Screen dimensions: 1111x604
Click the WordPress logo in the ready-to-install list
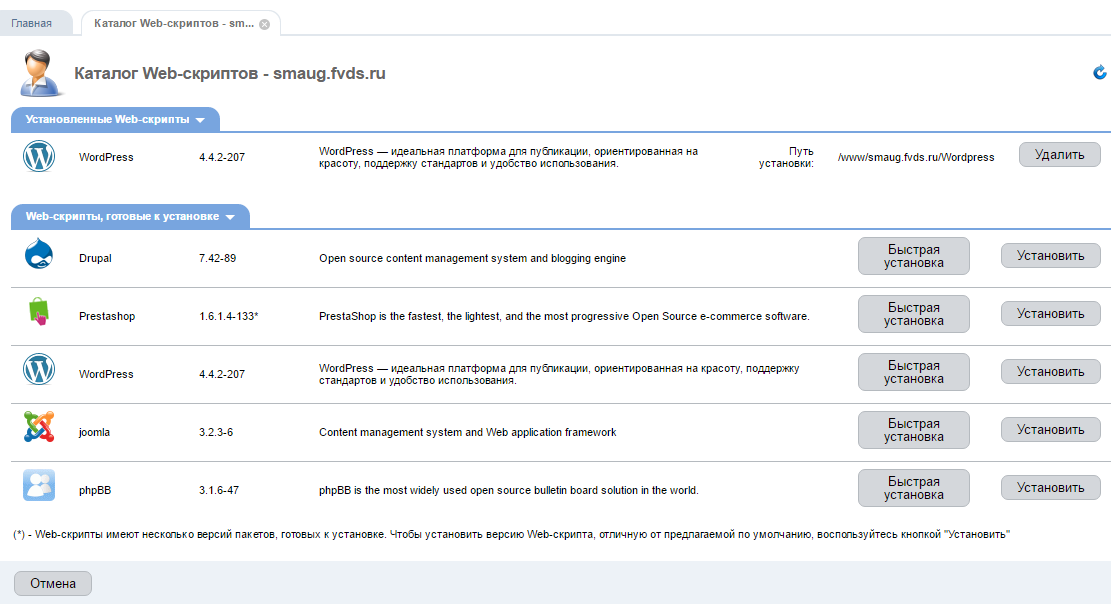coord(39,370)
